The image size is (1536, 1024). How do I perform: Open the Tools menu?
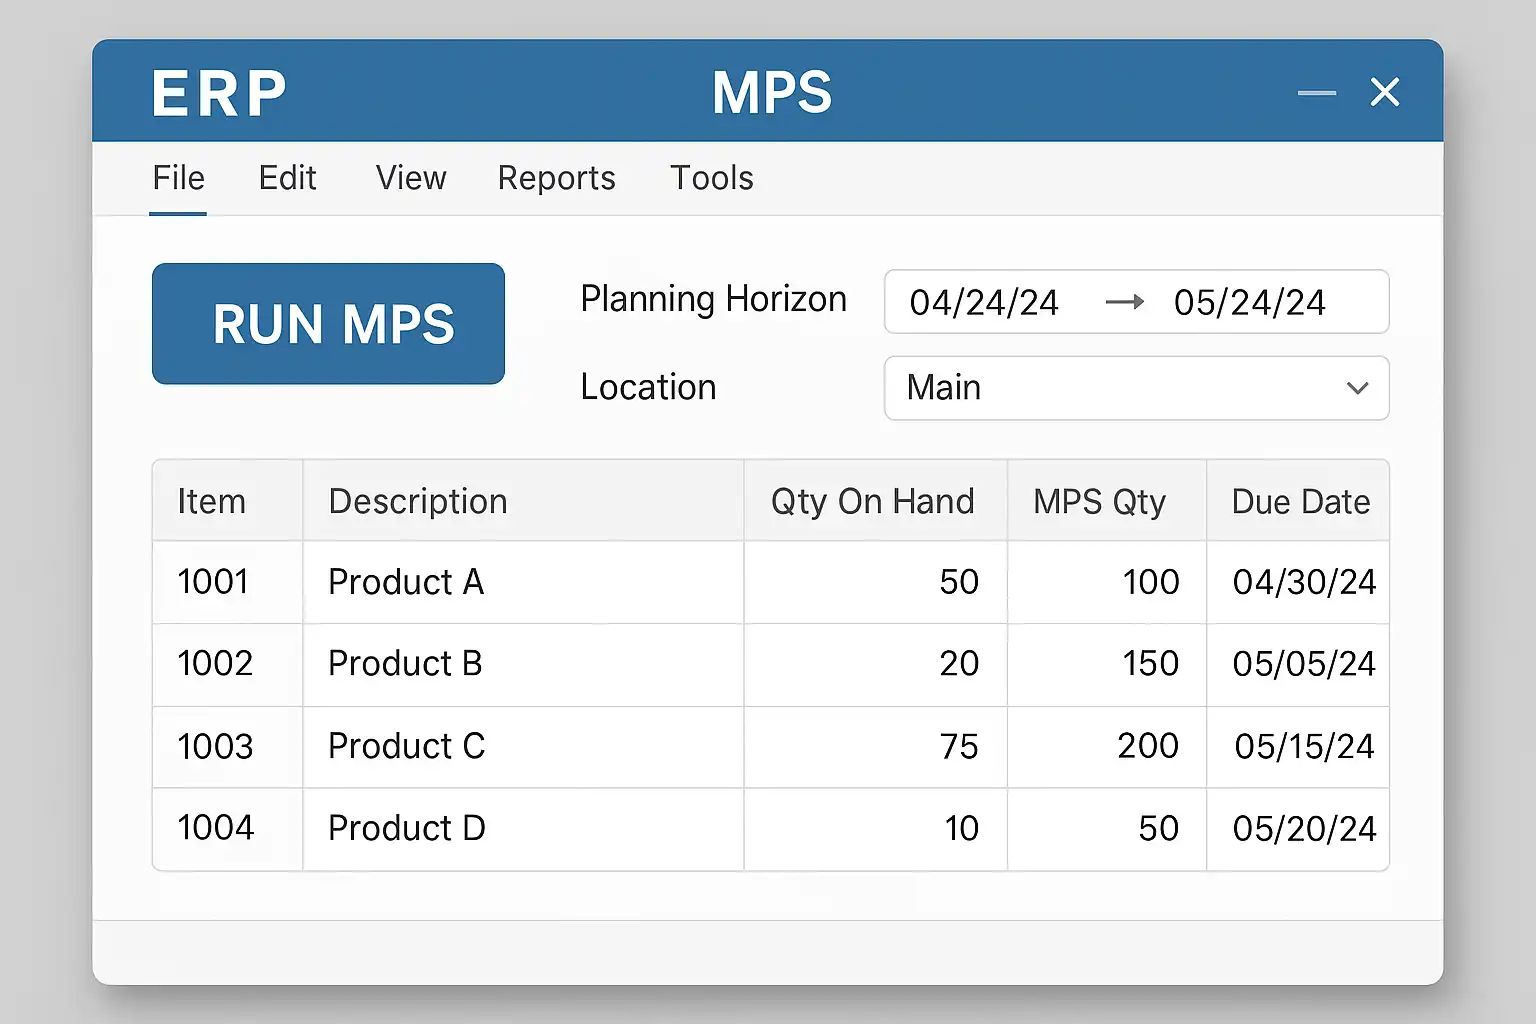click(x=711, y=178)
